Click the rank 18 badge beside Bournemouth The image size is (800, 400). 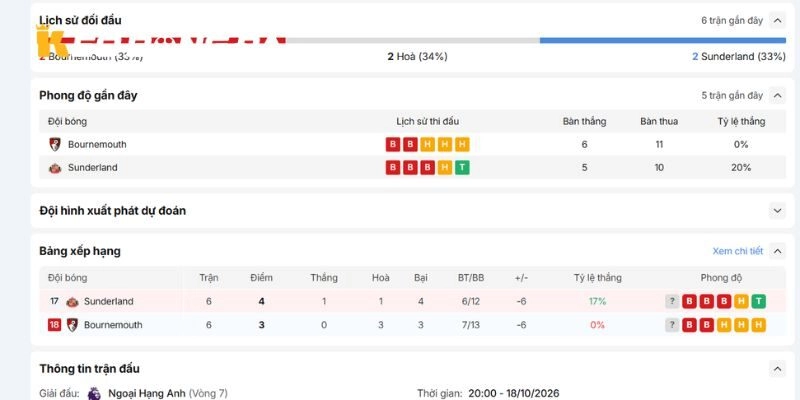coord(54,325)
